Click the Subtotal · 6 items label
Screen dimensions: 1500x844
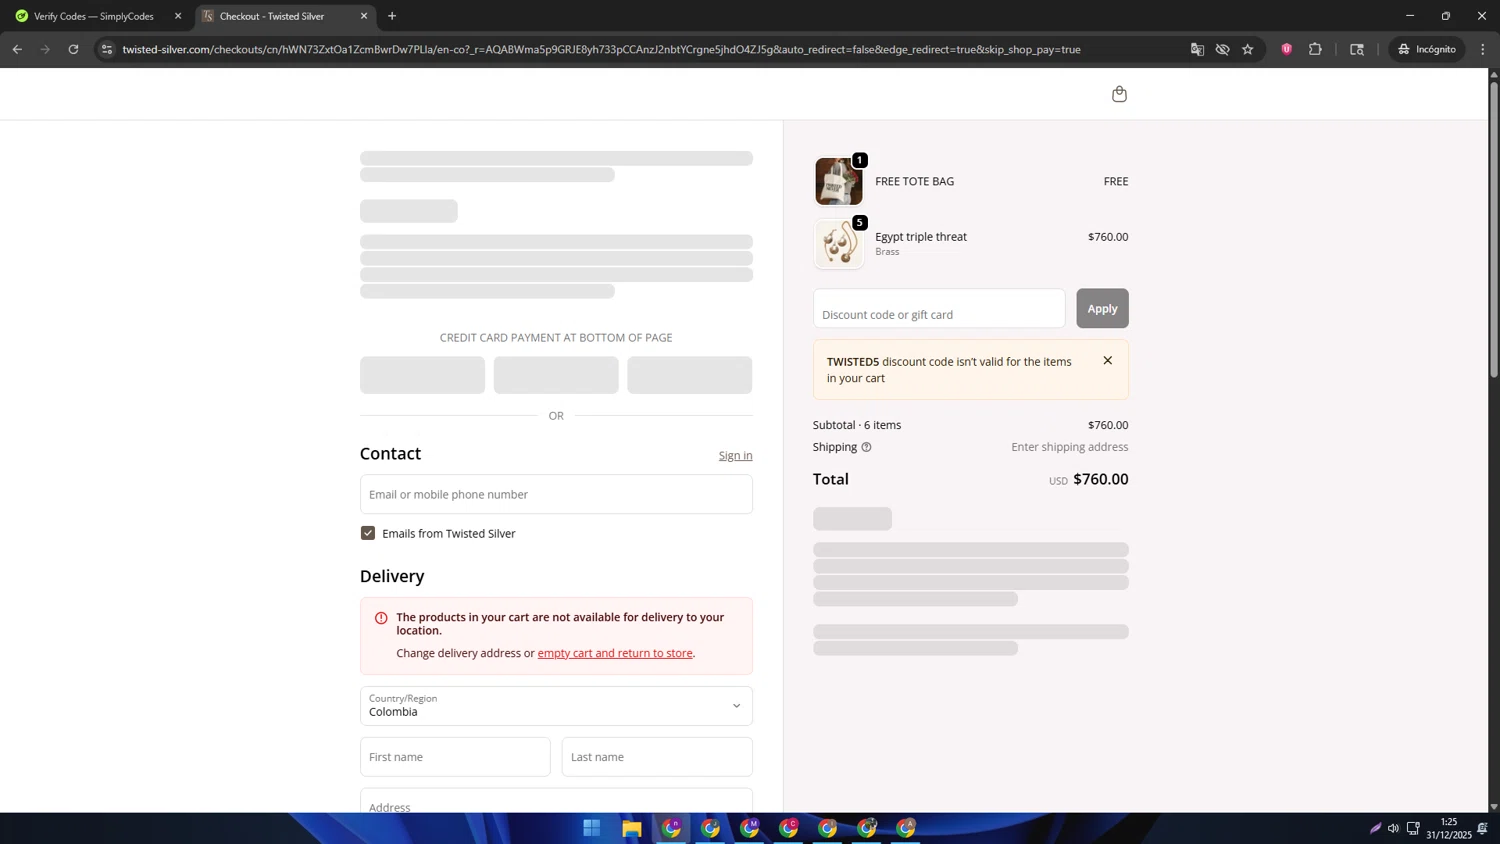(x=857, y=425)
